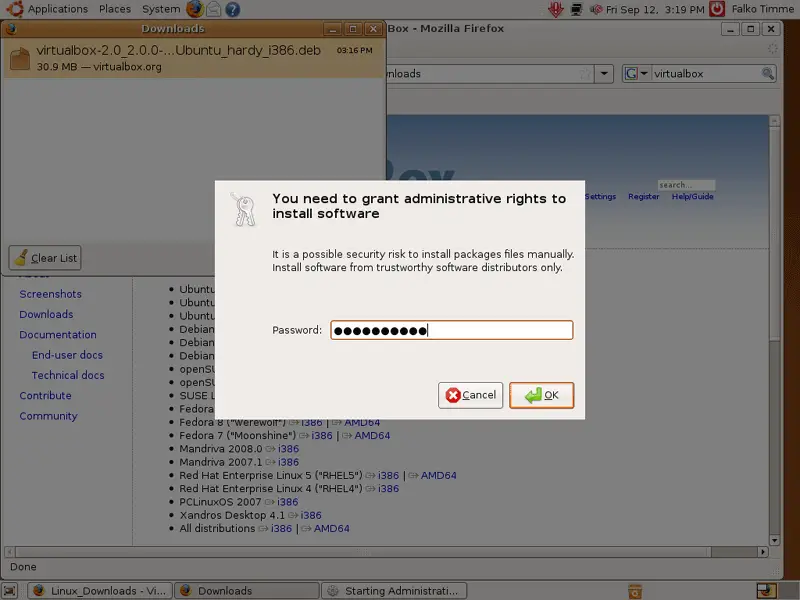Click the Settings link on VirtualBox page
Image resolution: width=800 pixels, height=600 pixels.
[601, 196]
